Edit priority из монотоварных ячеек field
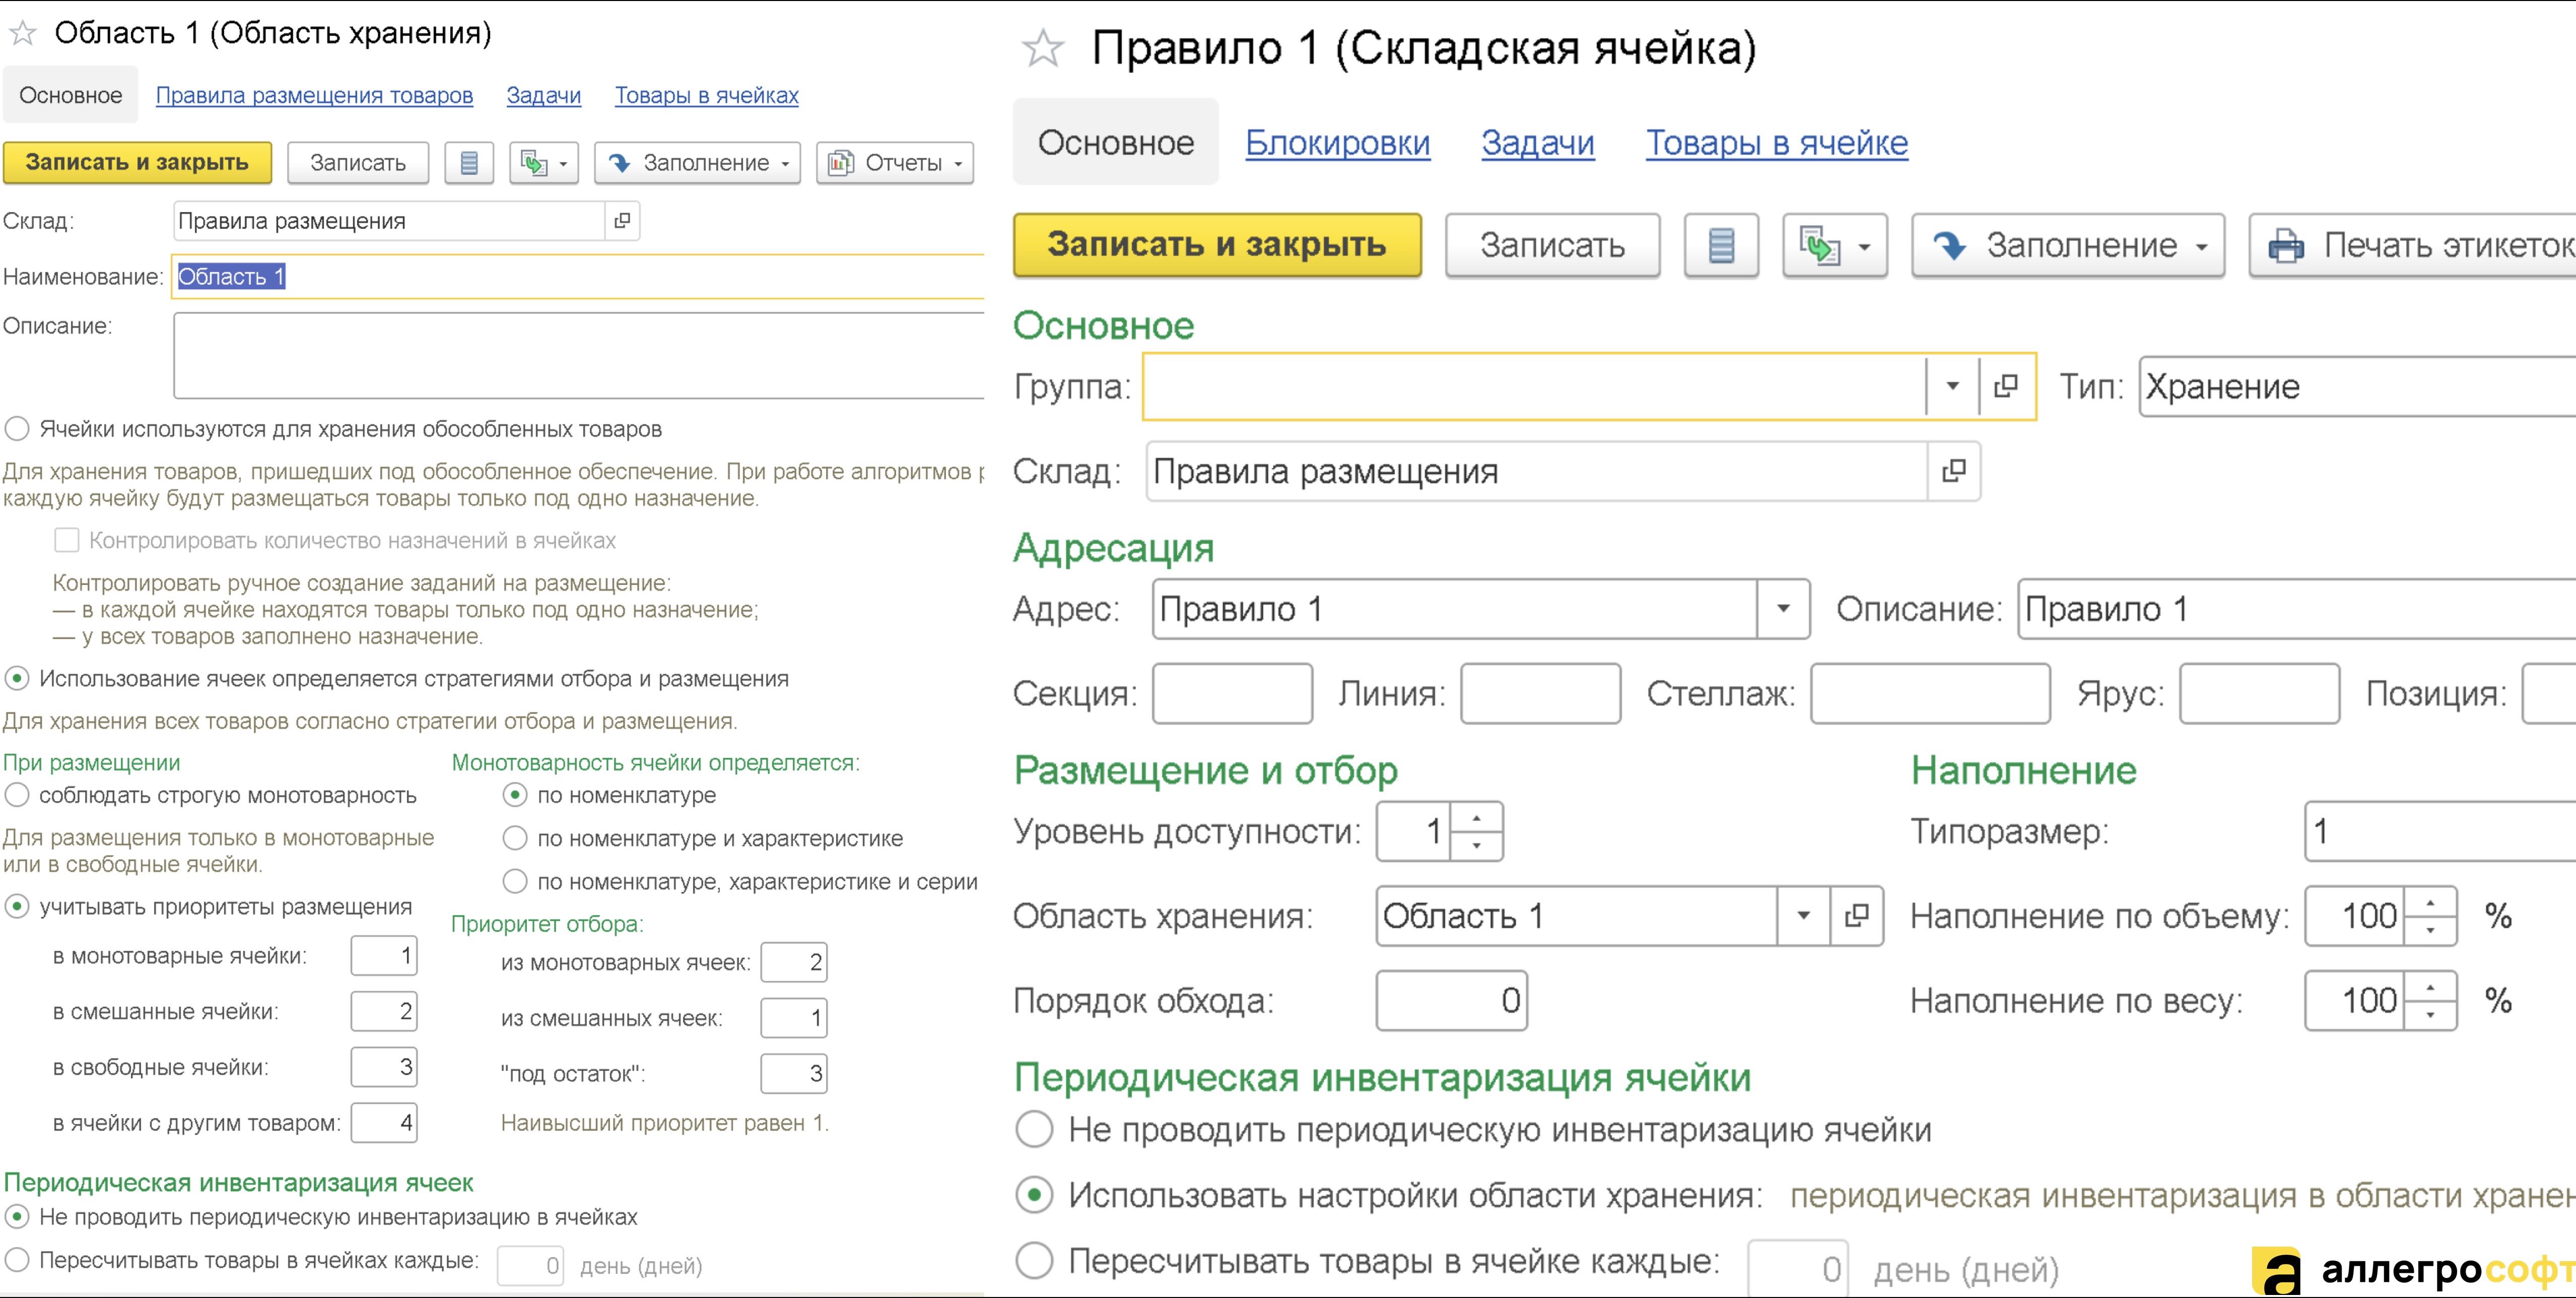Viewport: 2576px width, 1298px height. pyautogui.click(x=794, y=962)
